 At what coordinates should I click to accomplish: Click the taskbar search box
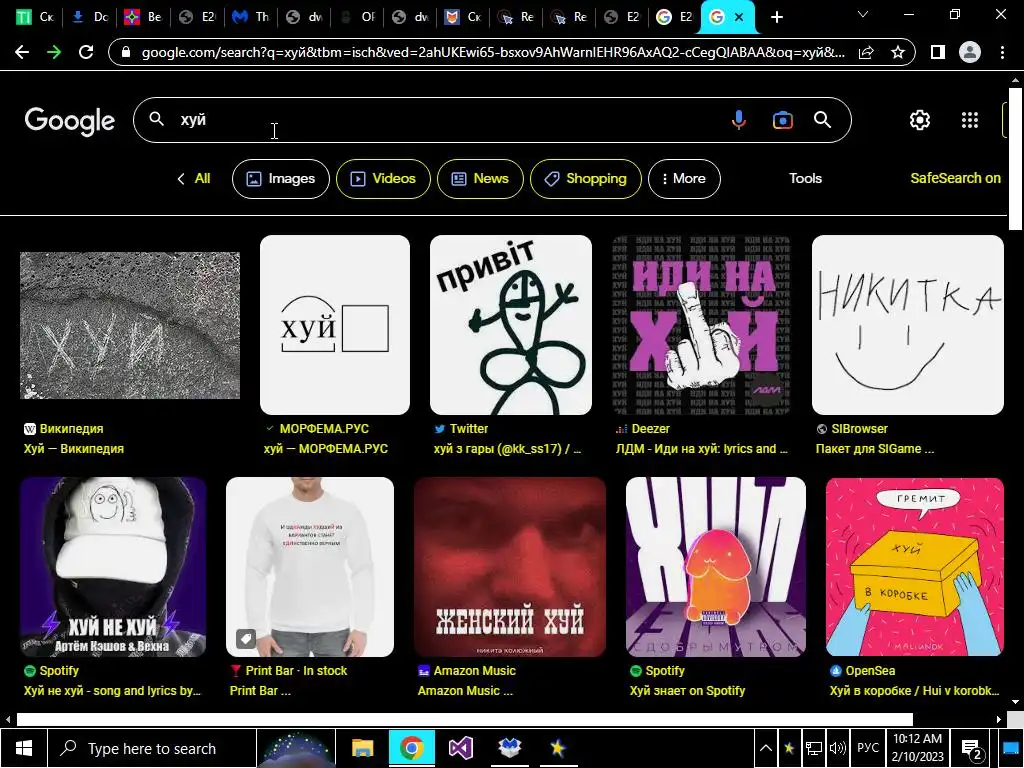[152, 748]
